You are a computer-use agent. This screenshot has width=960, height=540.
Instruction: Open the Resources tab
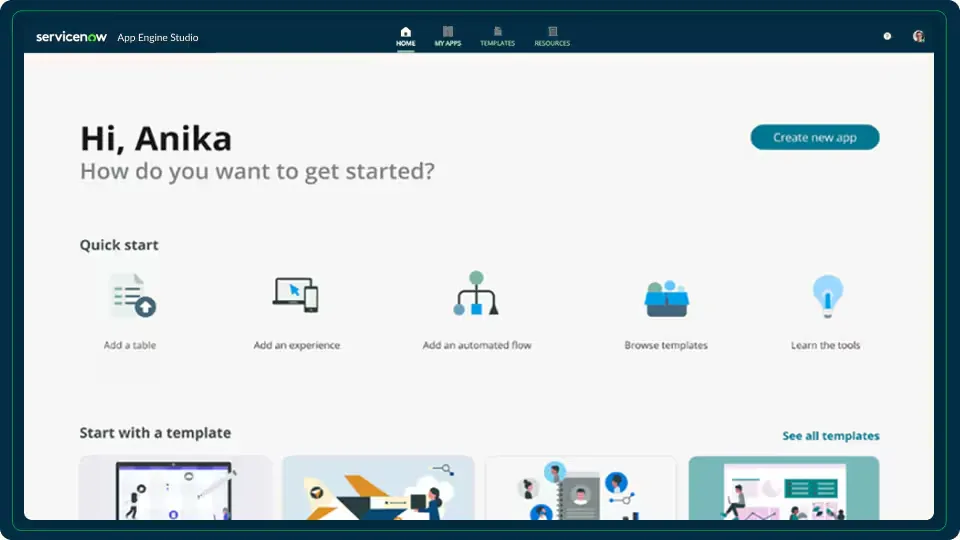pyautogui.click(x=552, y=37)
